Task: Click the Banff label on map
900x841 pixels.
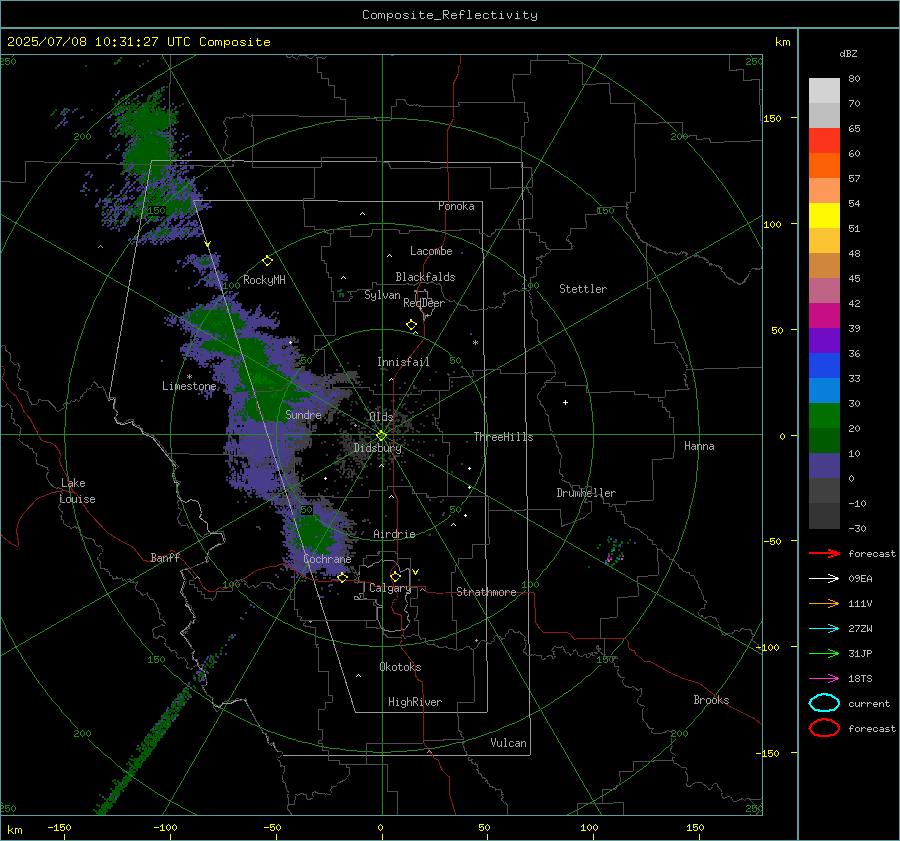Action: point(165,557)
